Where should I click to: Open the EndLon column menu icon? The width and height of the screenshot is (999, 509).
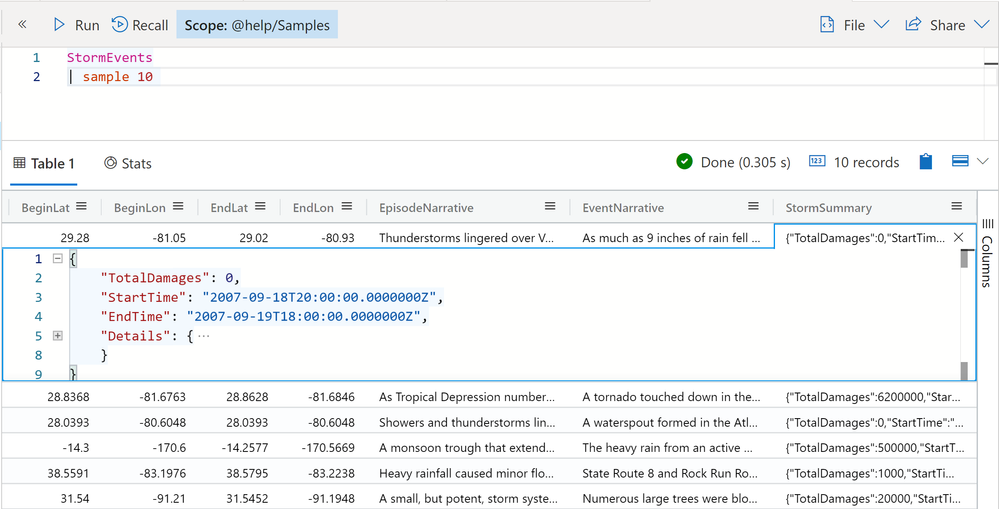pos(347,207)
